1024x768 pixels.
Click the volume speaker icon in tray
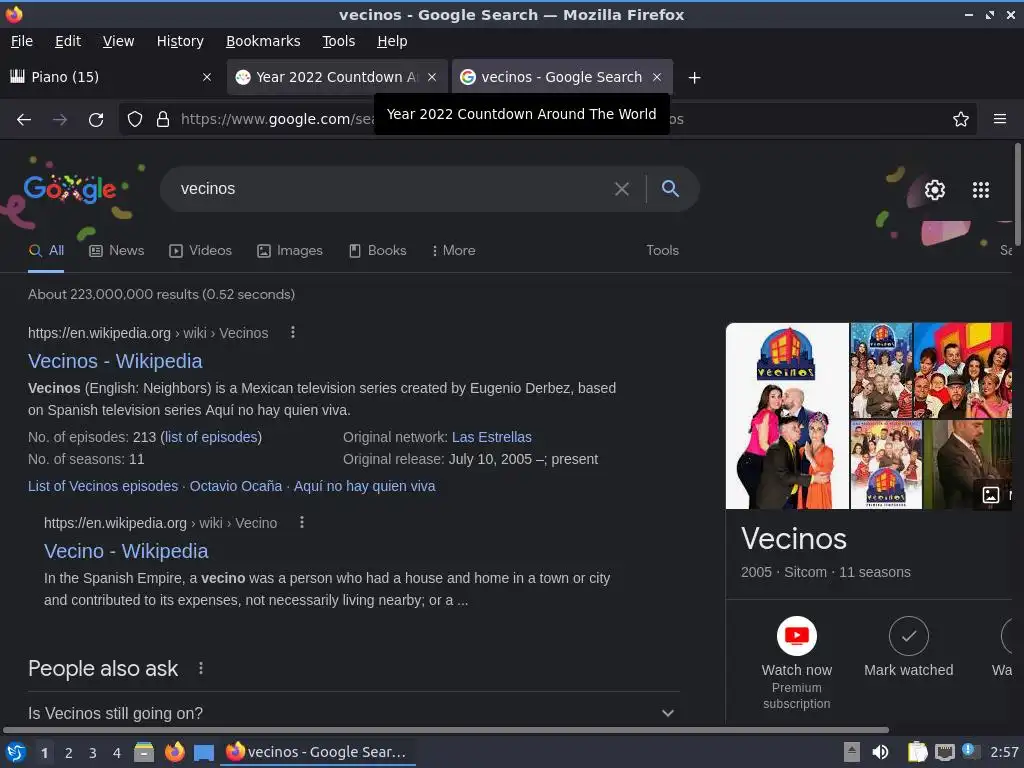tap(880, 752)
